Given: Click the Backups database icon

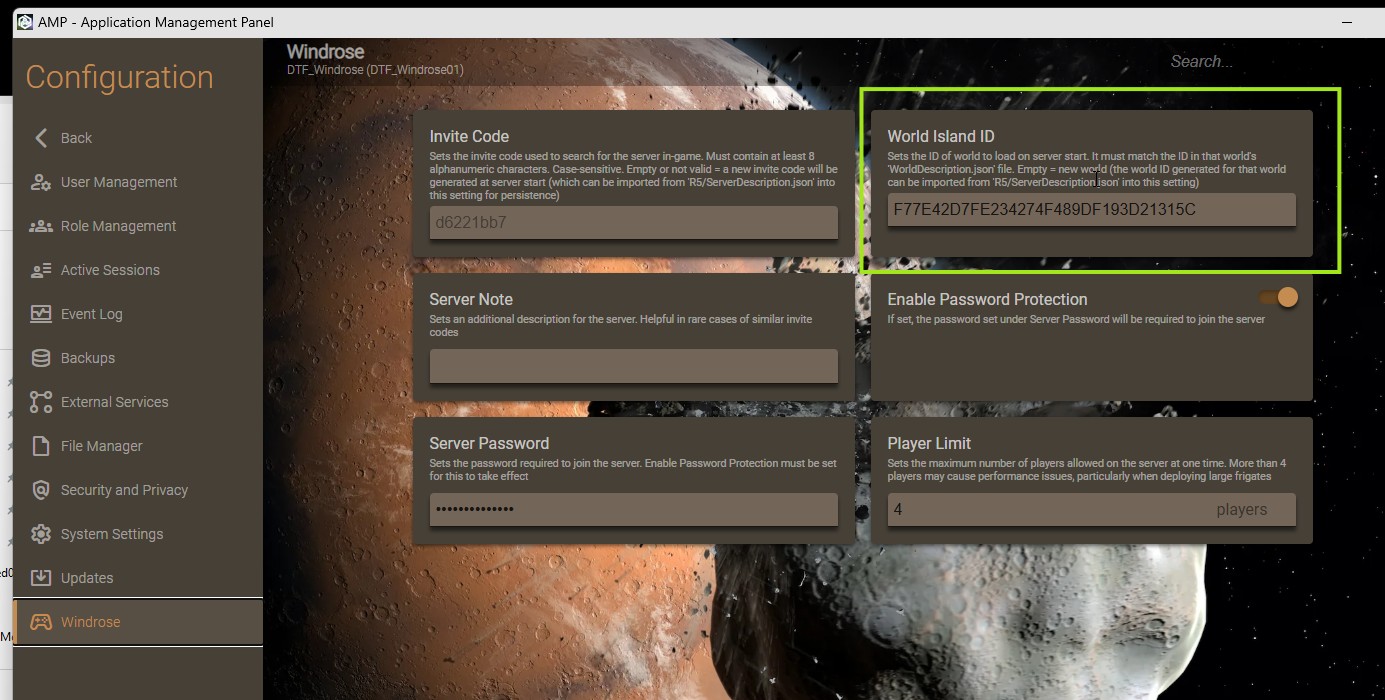Looking at the screenshot, I should (x=41, y=358).
